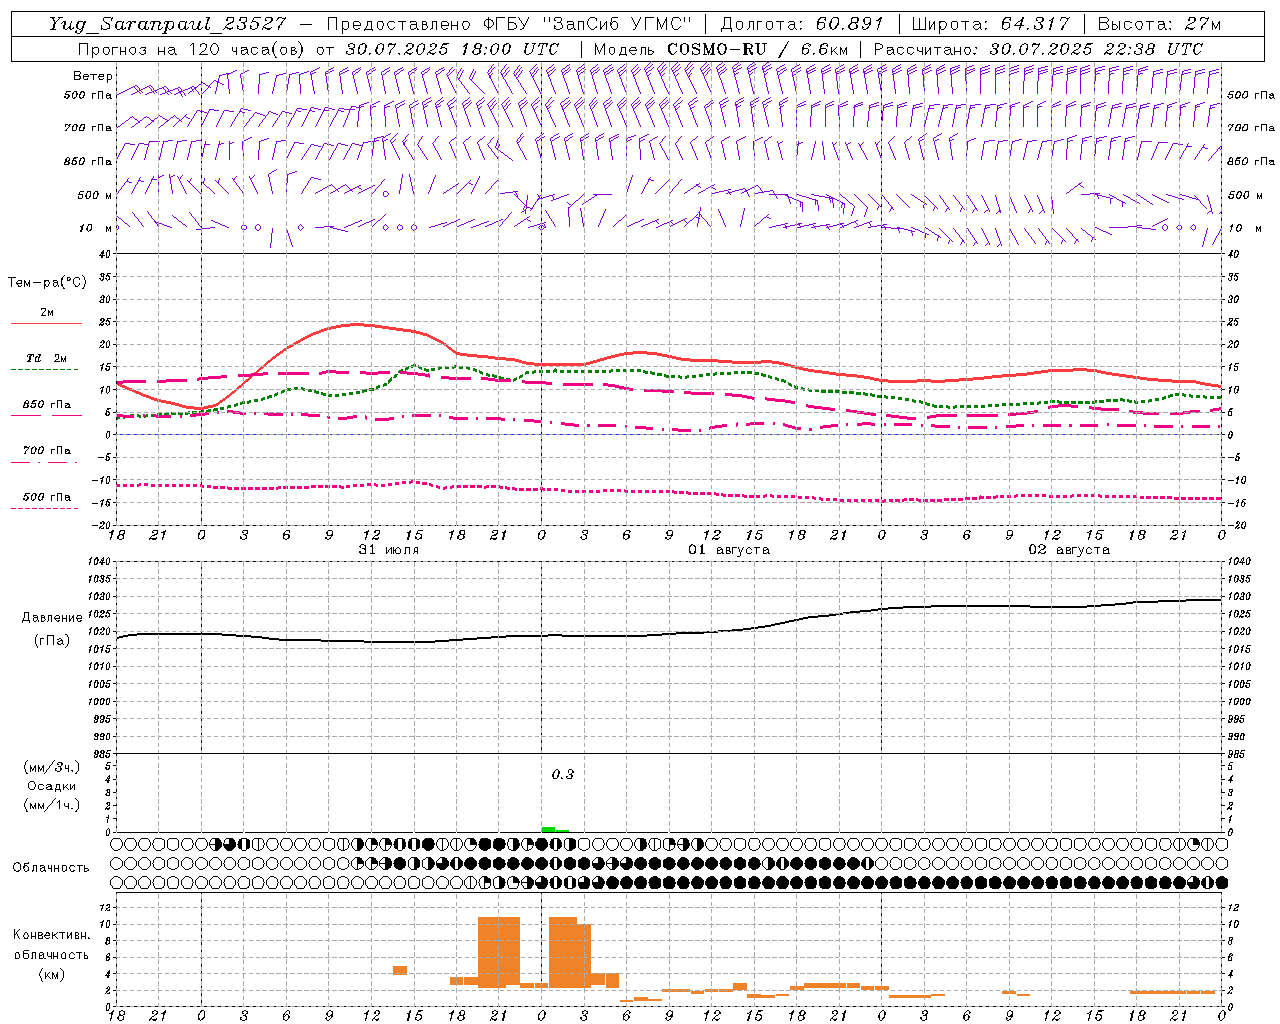This screenshot has width=1280, height=1024.
Task: Click the 'Конвективн.' convective cloud label
Action: [x=51, y=935]
